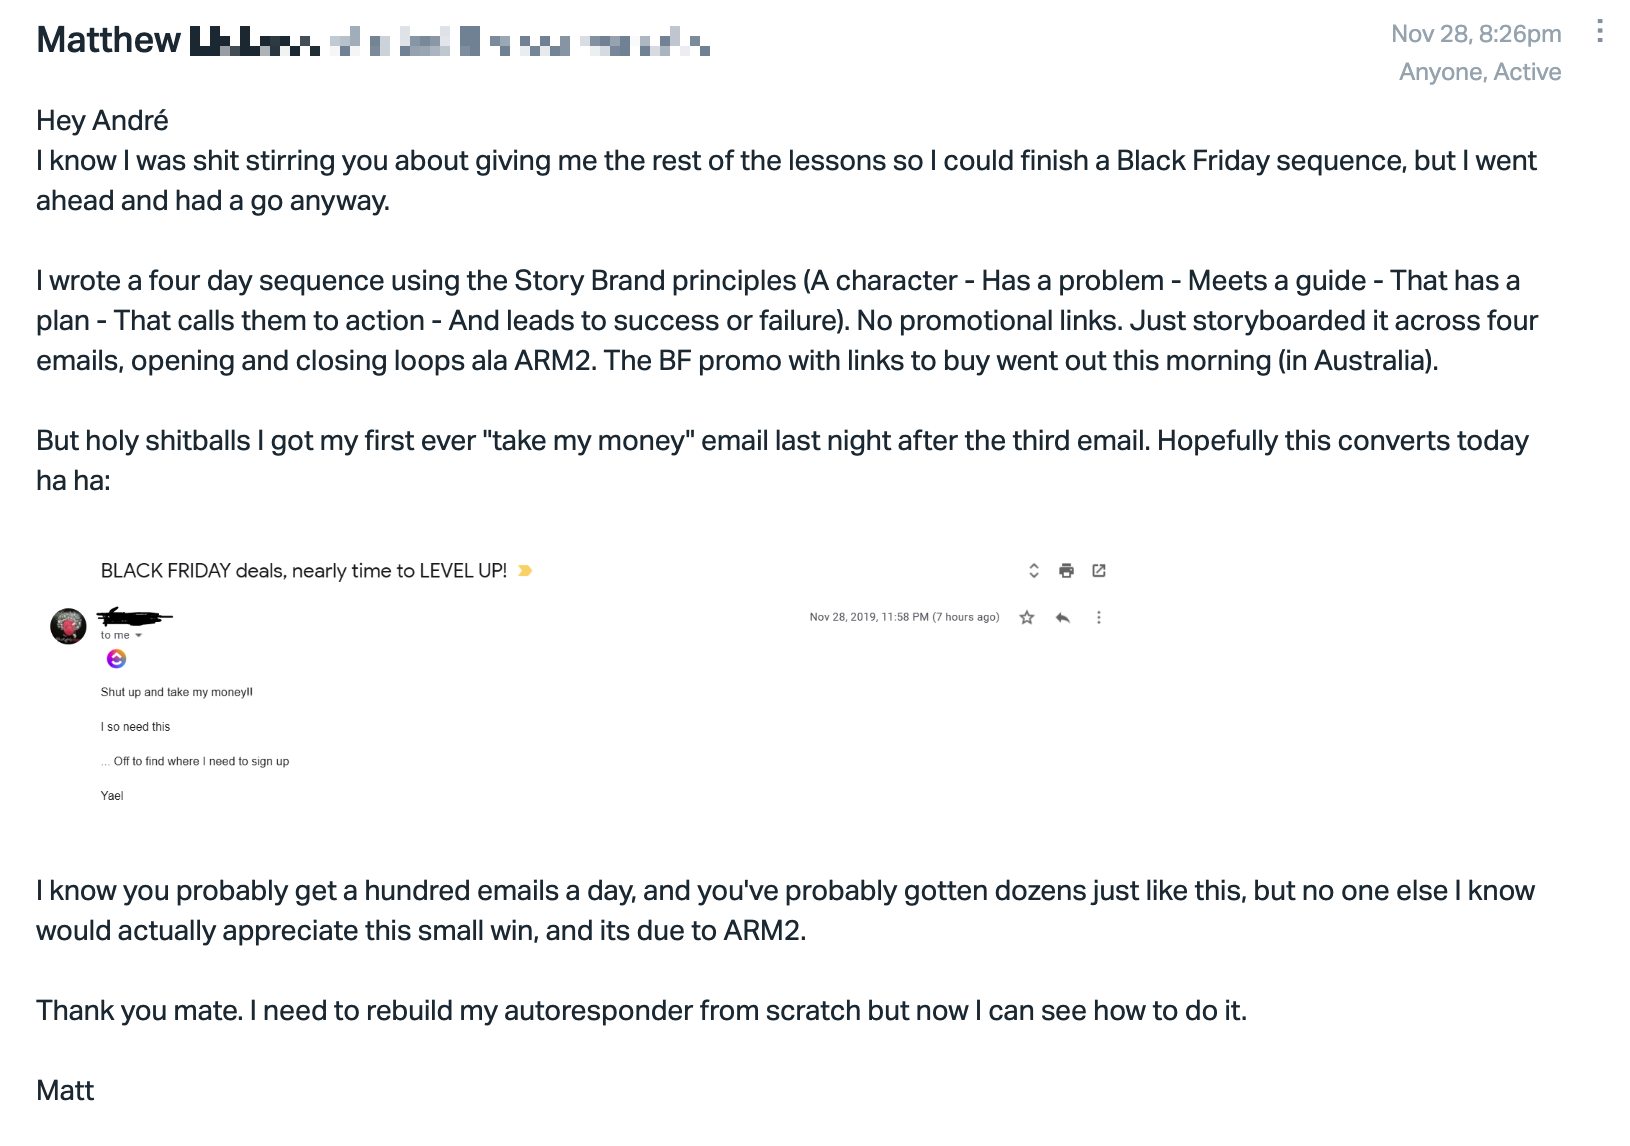The width and height of the screenshot is (1630, 1146).
Task: Click the print icon in embedded email
Action: click(x=1066, y=571)
